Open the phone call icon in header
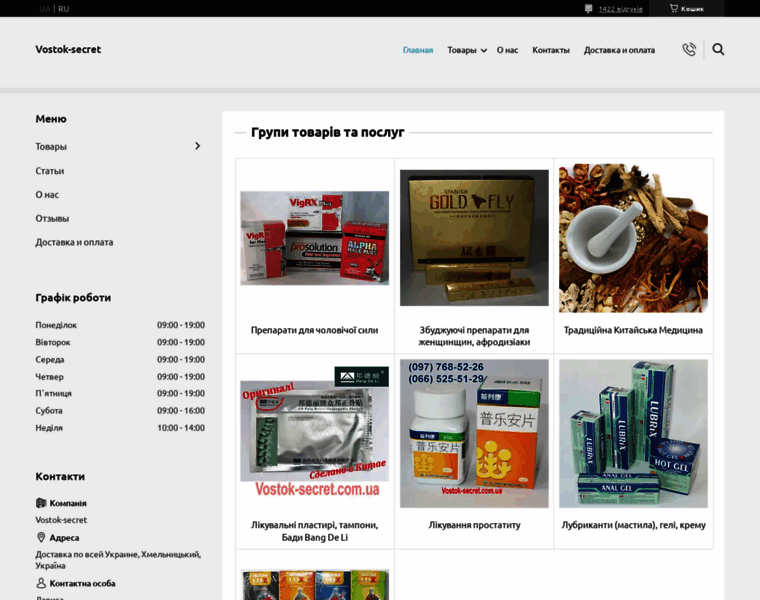 pyautogui.click(x=689, y=49)
